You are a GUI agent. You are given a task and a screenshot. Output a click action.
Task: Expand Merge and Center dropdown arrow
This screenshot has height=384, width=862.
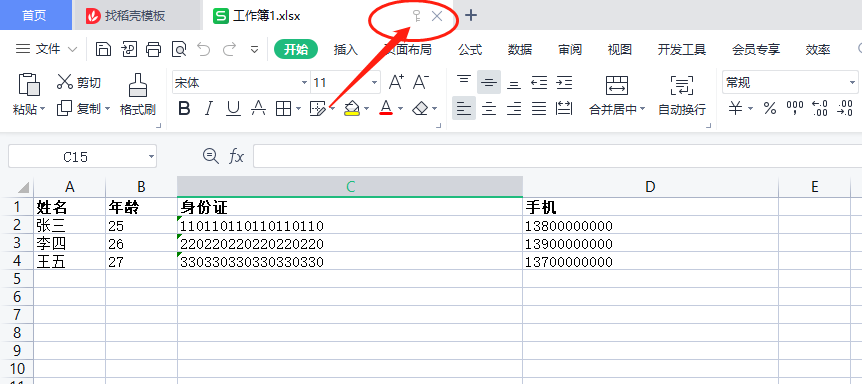(x=641, y=109)
